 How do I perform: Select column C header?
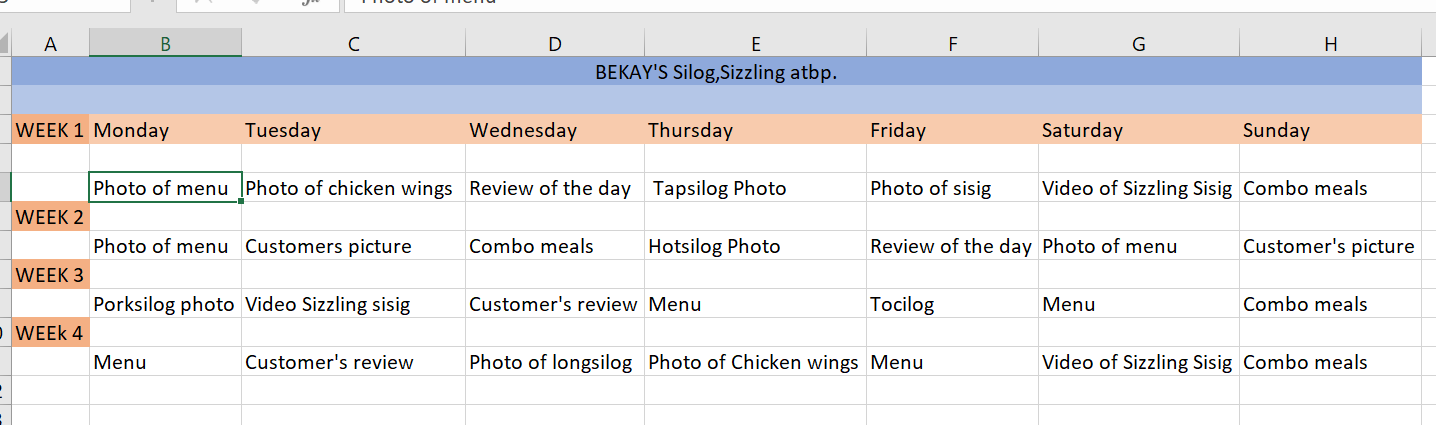coord(353,43)
